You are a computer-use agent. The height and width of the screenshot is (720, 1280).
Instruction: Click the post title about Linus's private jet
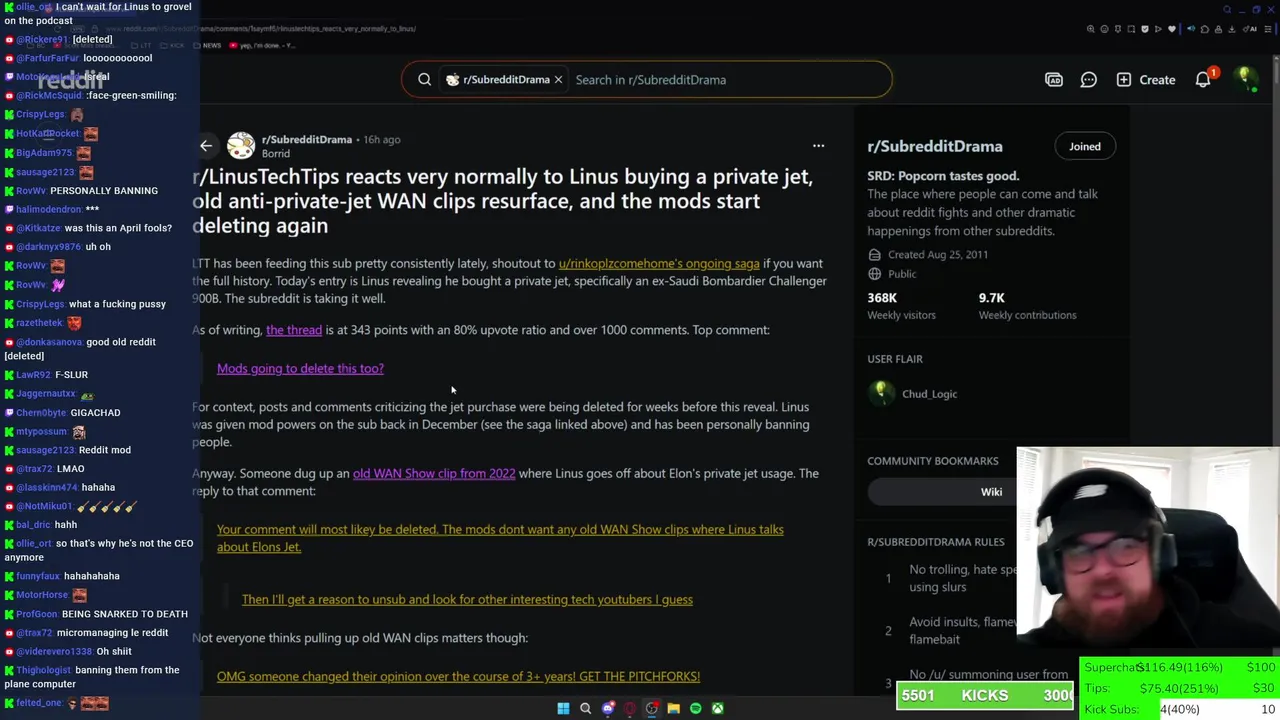point(503,201)
